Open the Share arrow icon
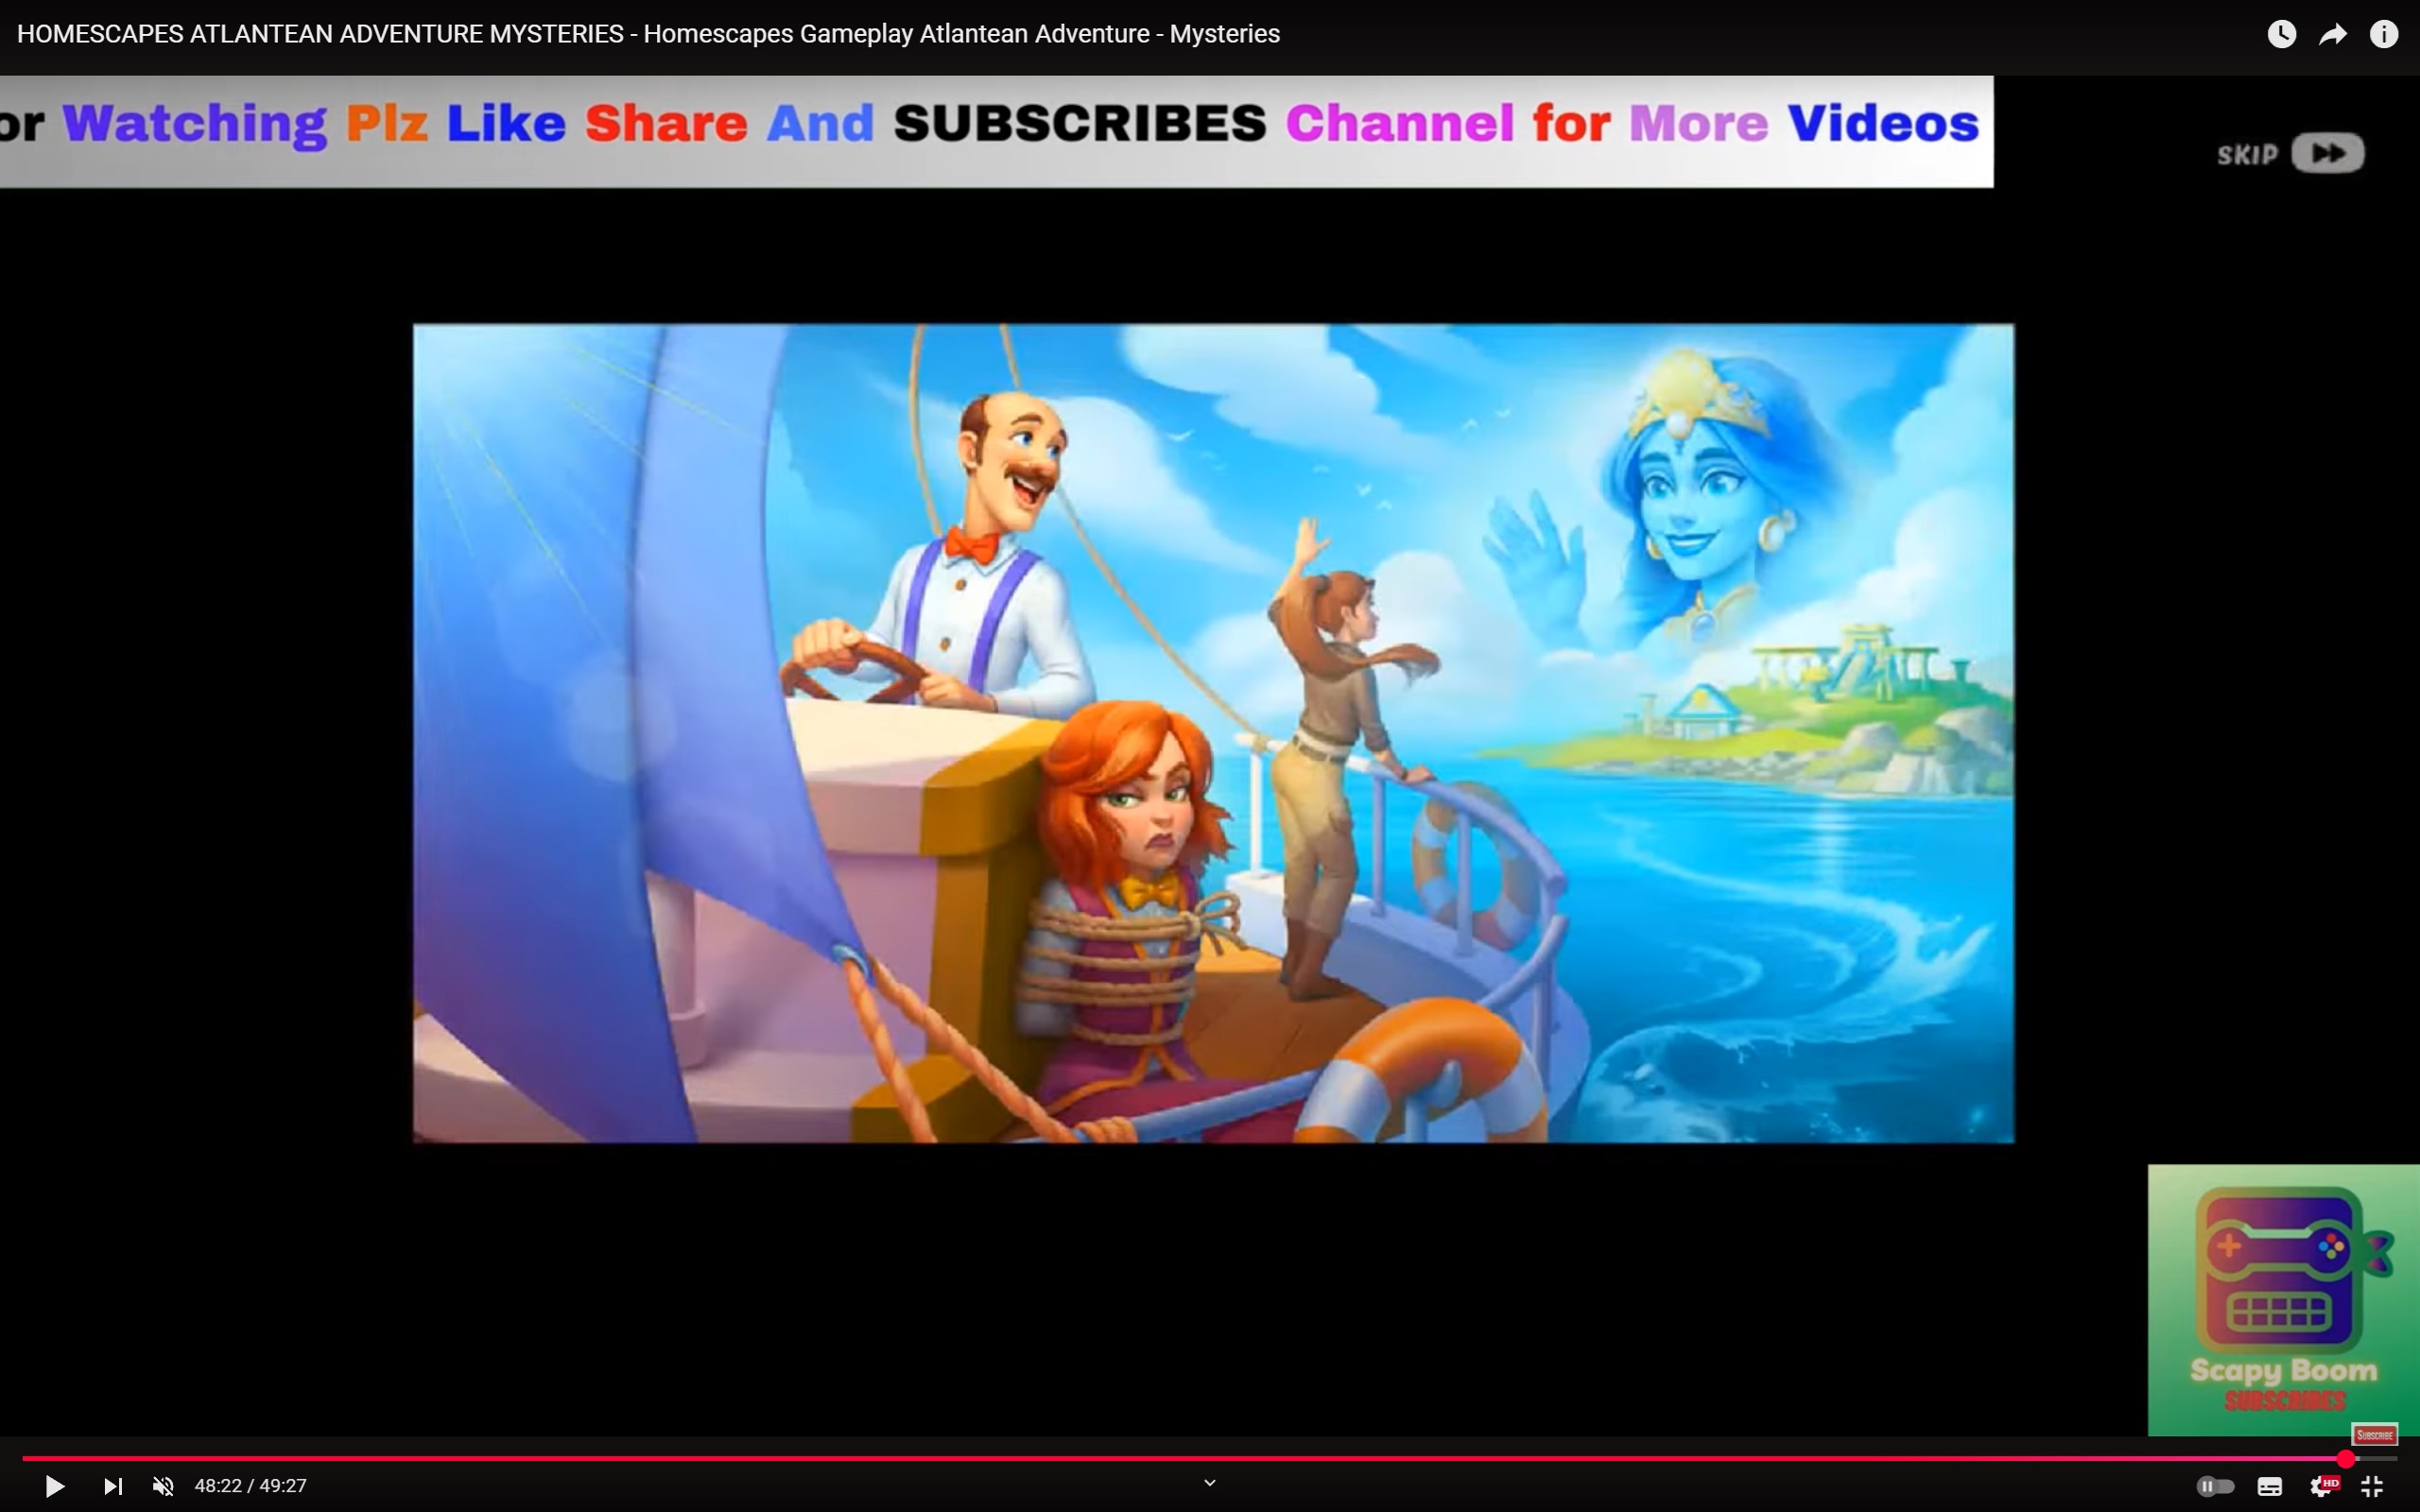This screenshot has width=2420, height=1512. pos(2332,34)
